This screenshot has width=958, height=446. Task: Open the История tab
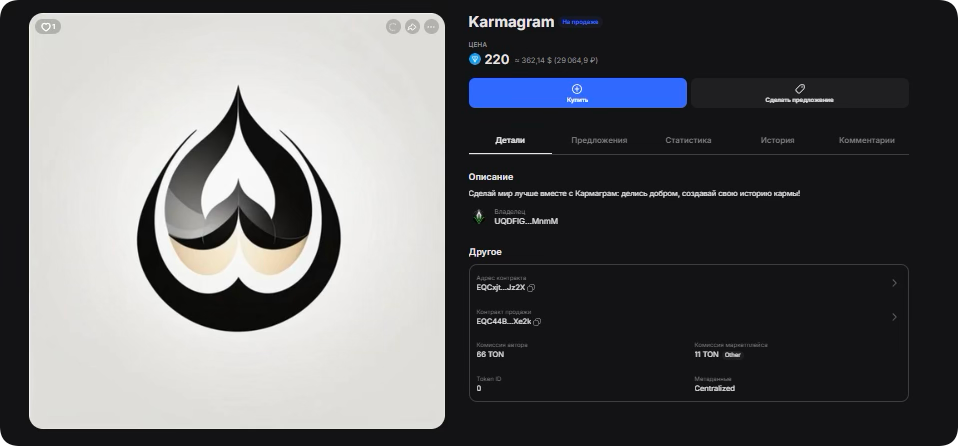[777, 140]
